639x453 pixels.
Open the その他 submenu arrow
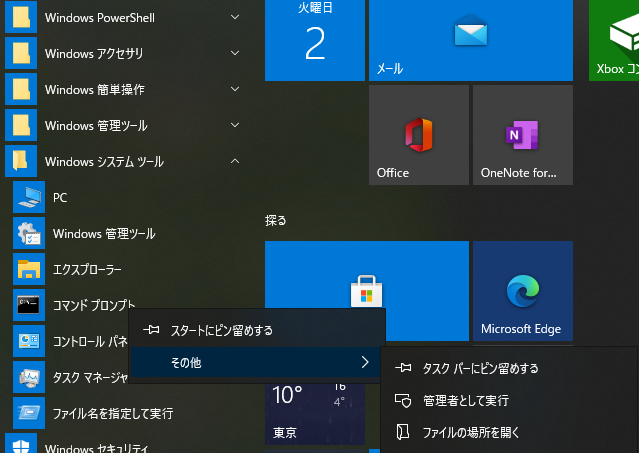[365, 362]
